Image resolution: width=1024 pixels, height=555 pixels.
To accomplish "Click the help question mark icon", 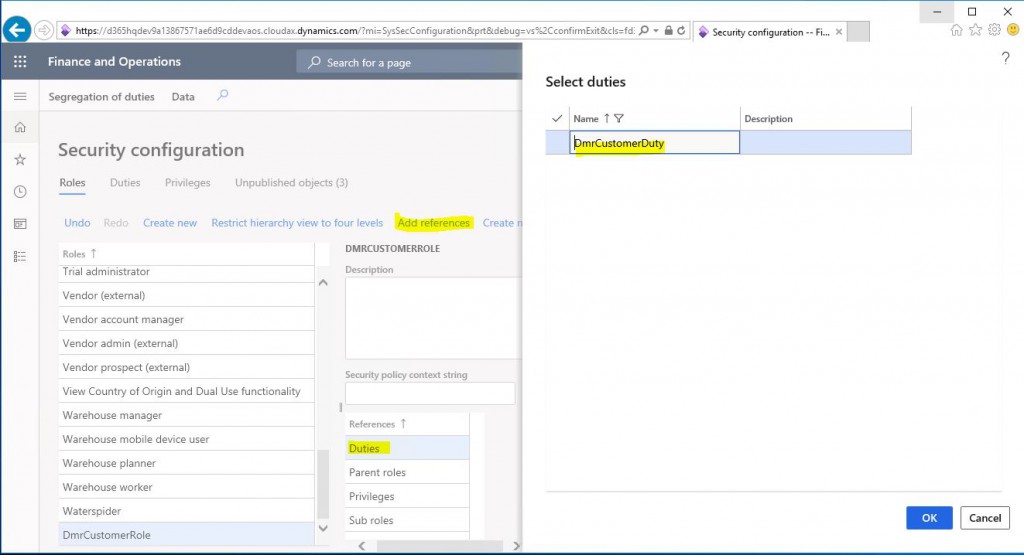I will coord(1006,58).
